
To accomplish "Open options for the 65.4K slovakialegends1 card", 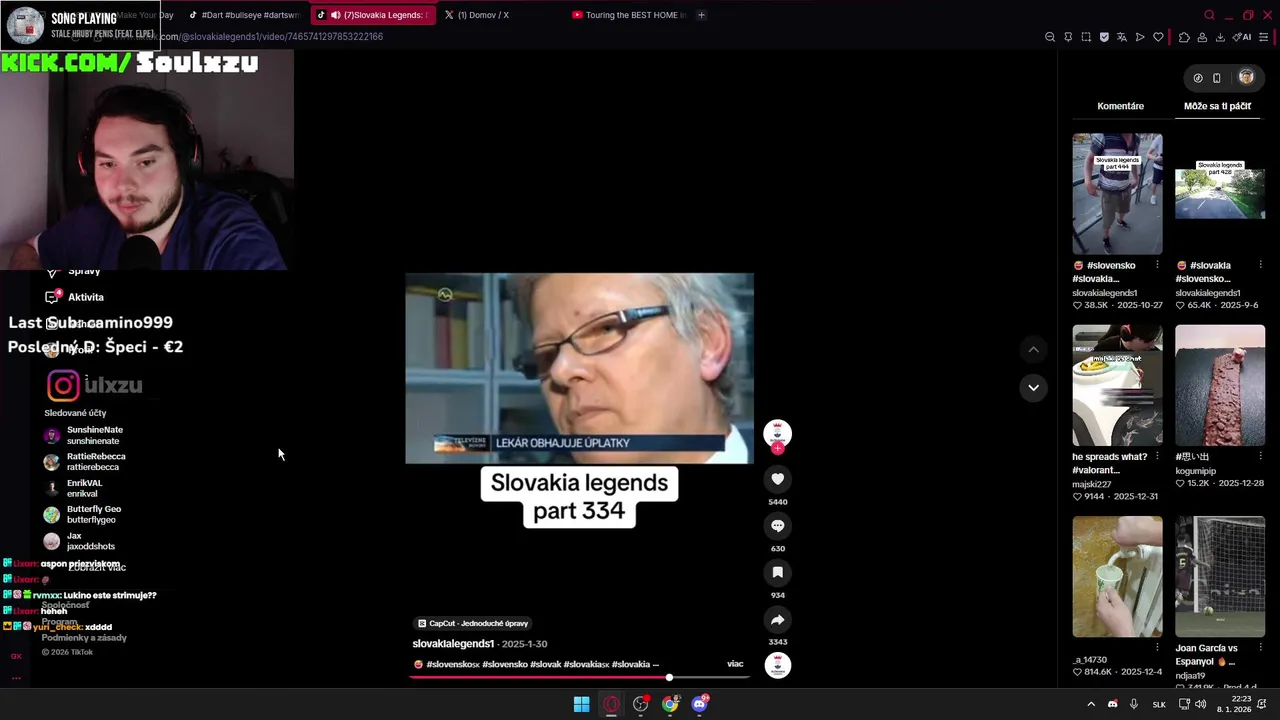I will (x=1260, y=265).
